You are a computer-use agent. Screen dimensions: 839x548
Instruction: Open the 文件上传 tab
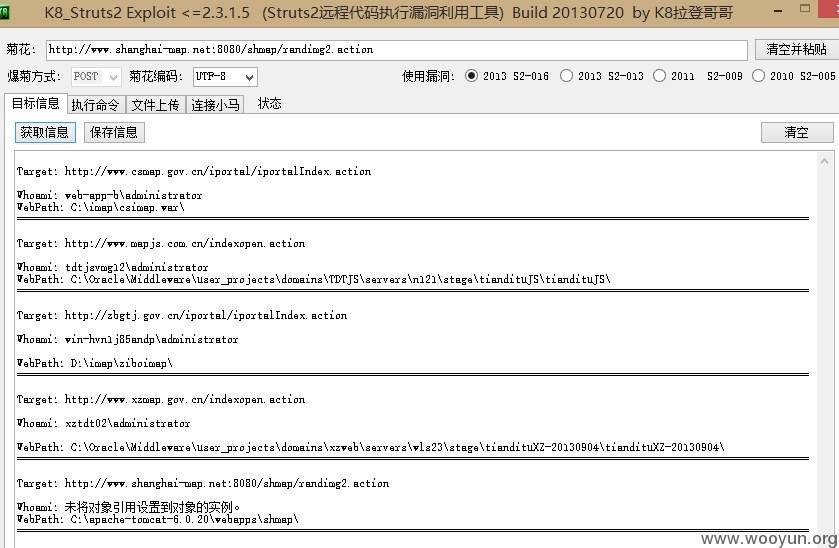coord(156,105)
